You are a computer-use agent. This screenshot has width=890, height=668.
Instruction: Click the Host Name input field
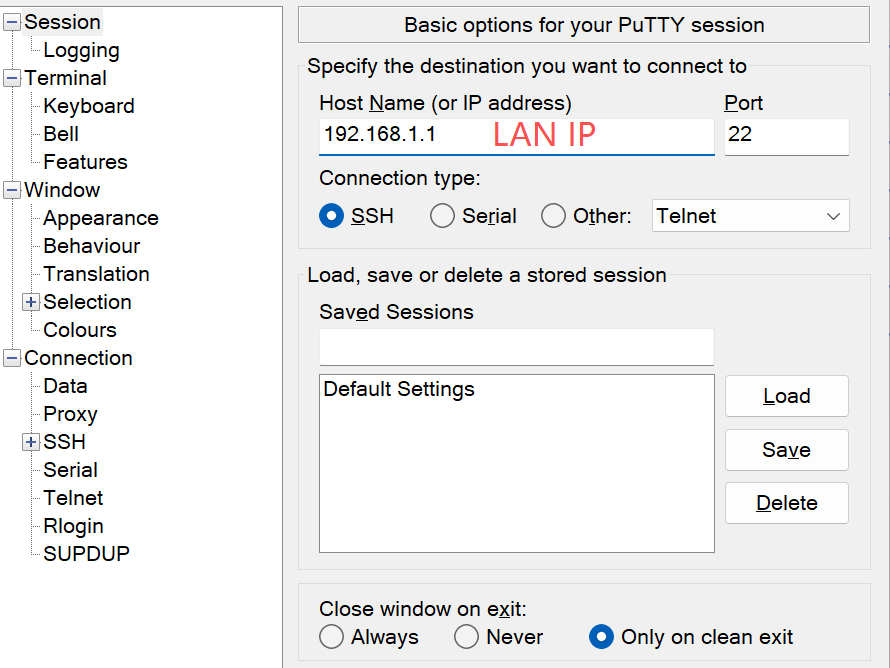click(x=516, y=136)
